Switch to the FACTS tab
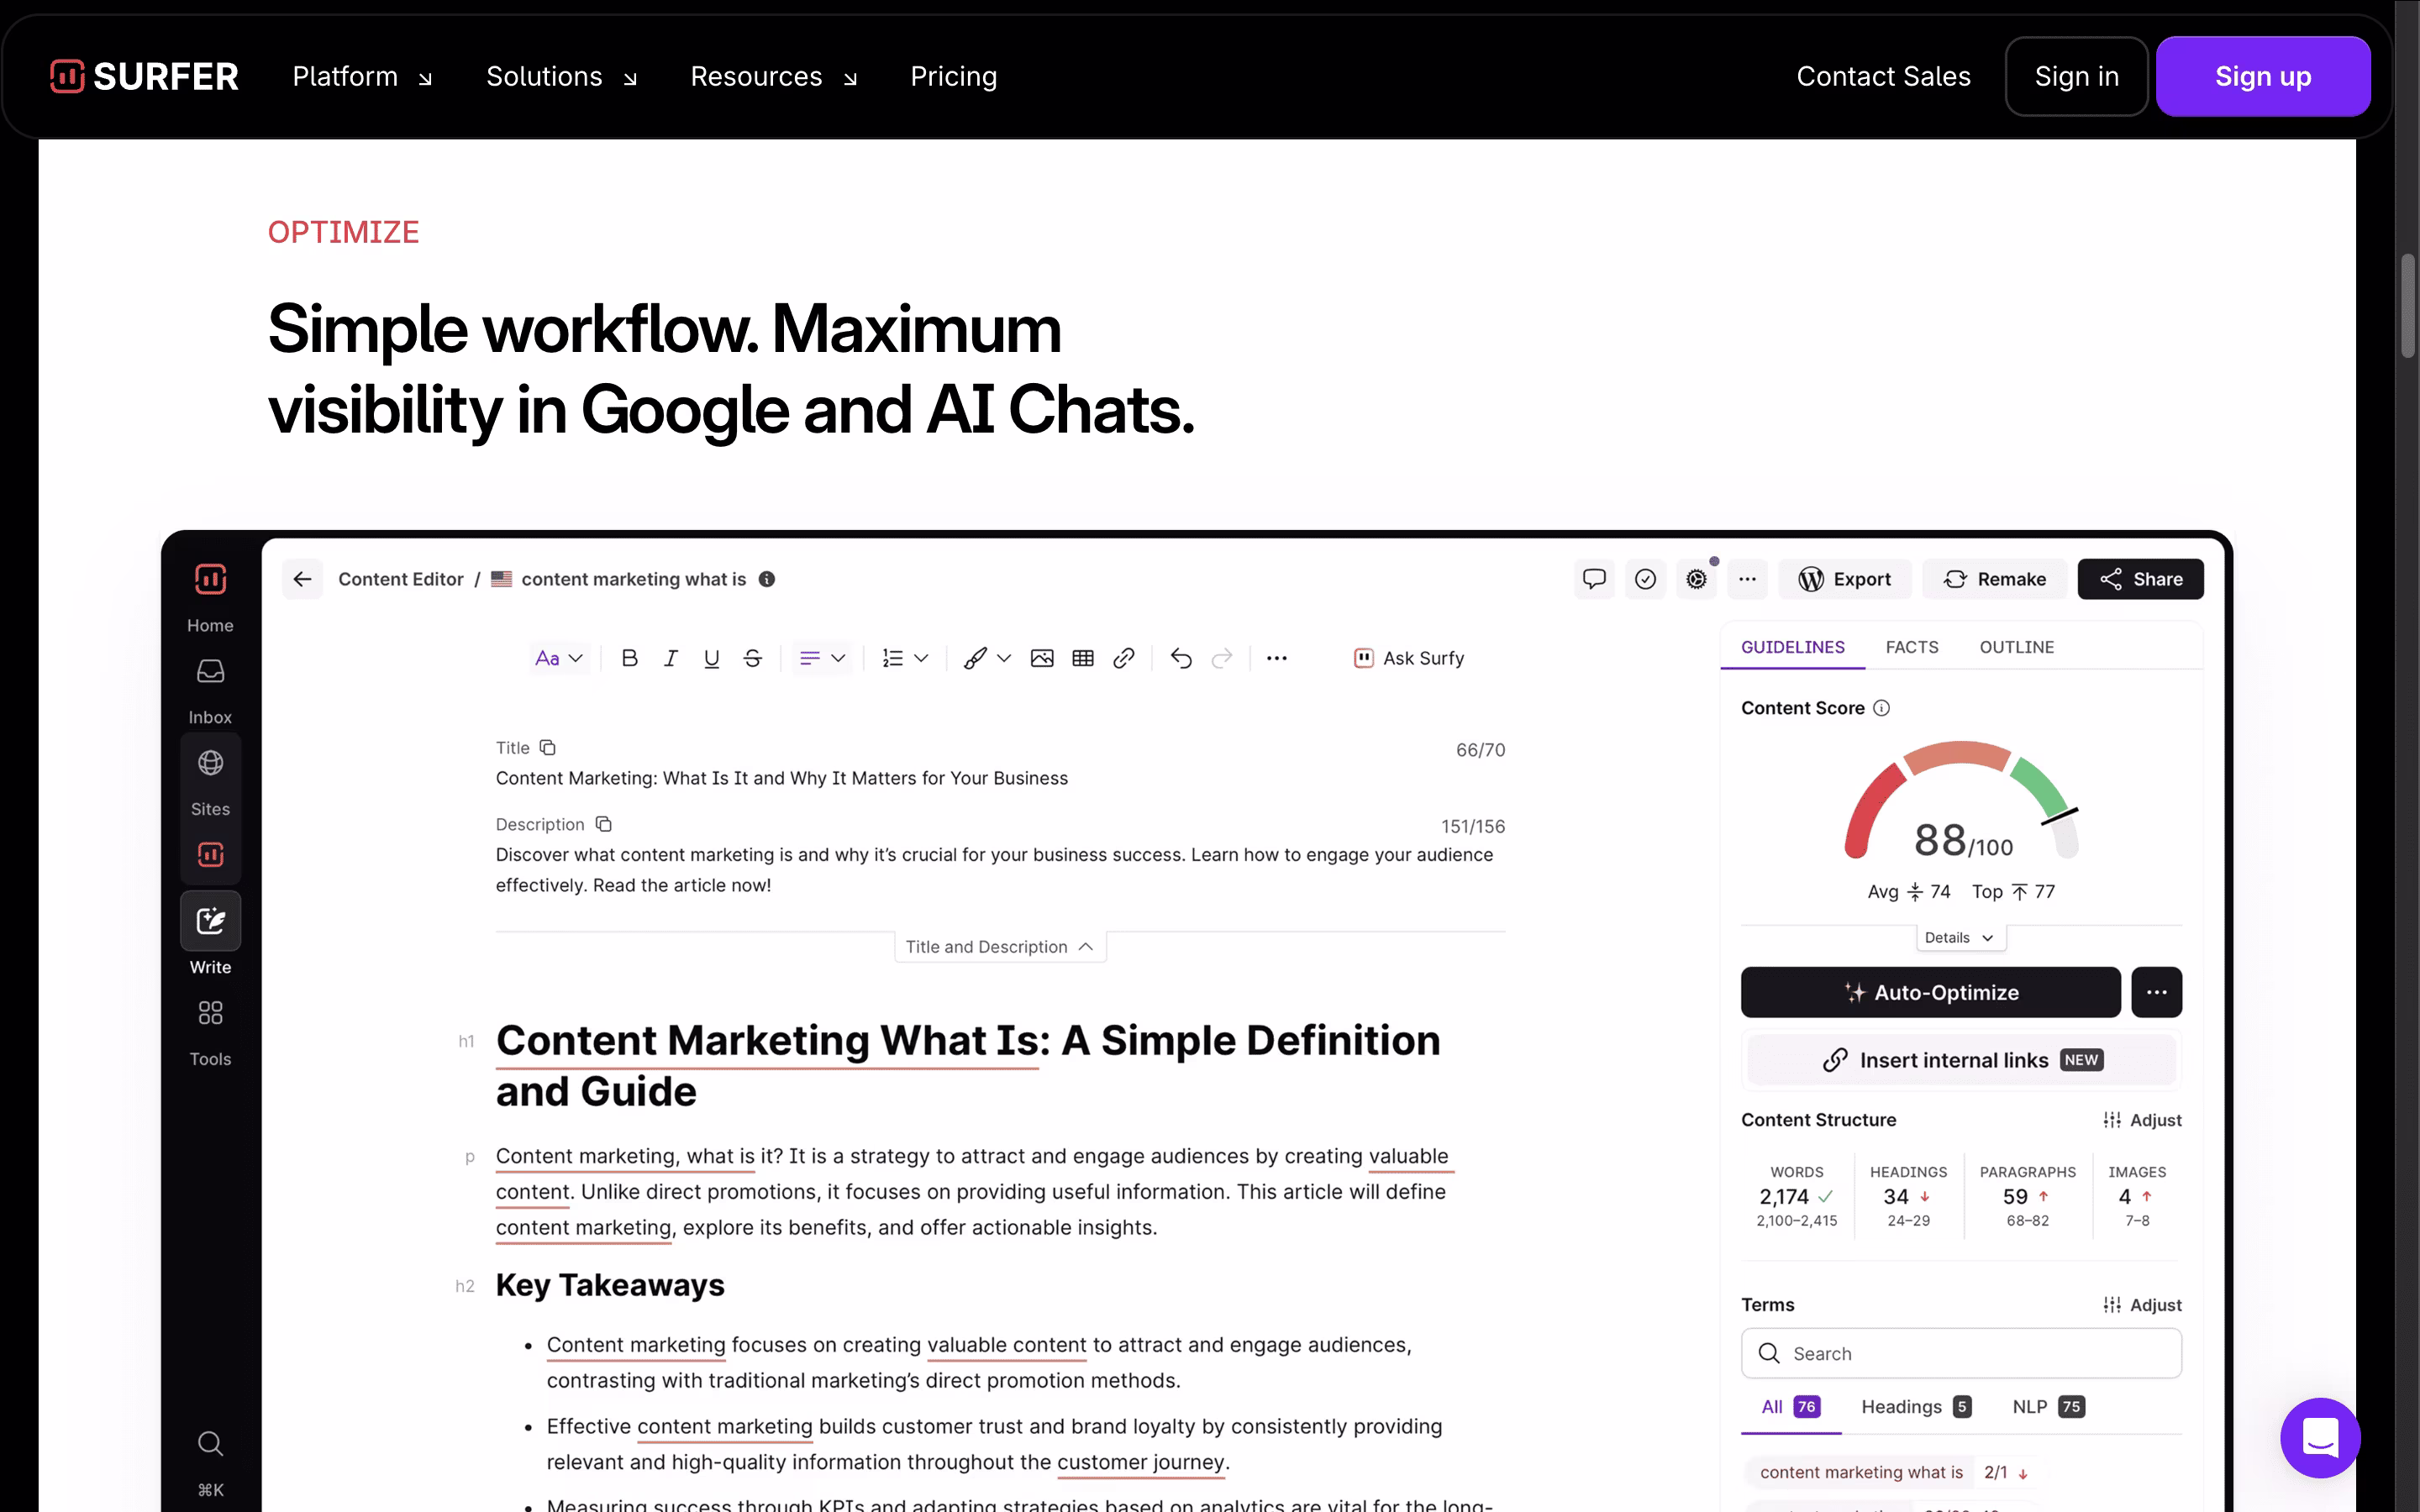The height and width of the screenshot is (1512, 2420). coord(1911,647)
